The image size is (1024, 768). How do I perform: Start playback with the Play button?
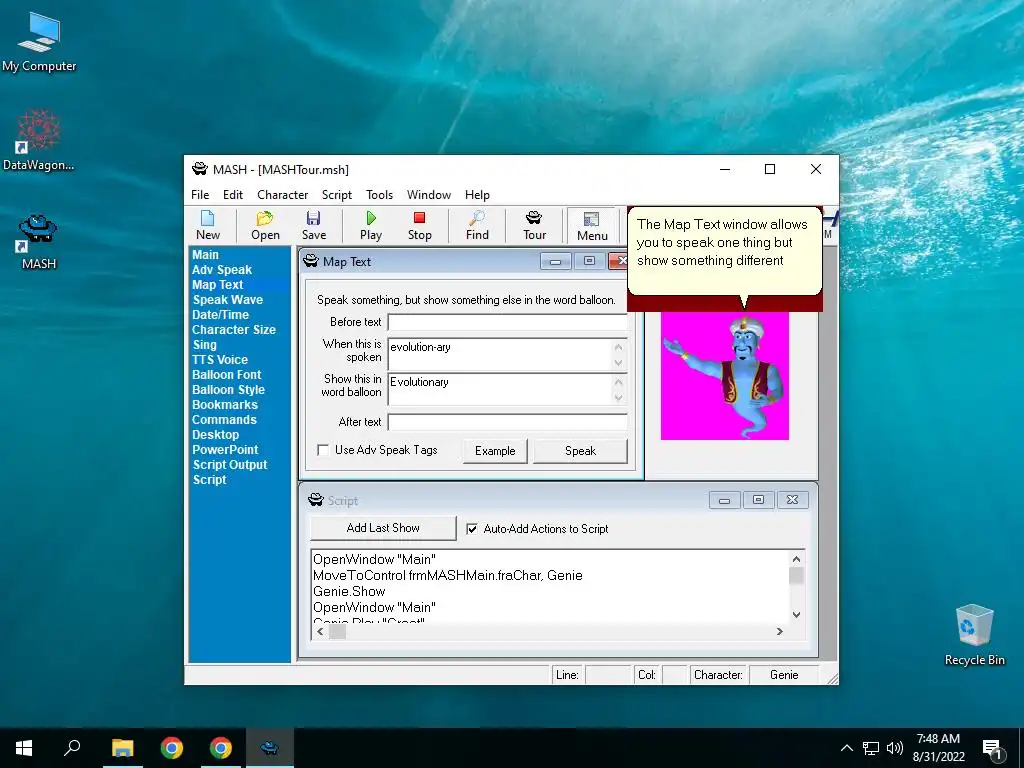click(371, 225)
